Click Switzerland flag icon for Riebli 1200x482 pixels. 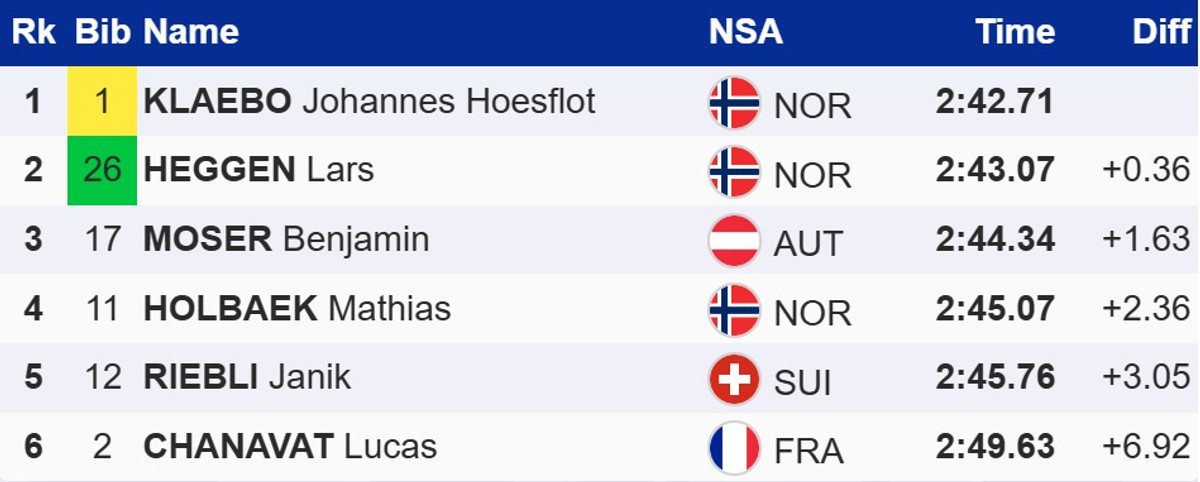pos(734,379)
